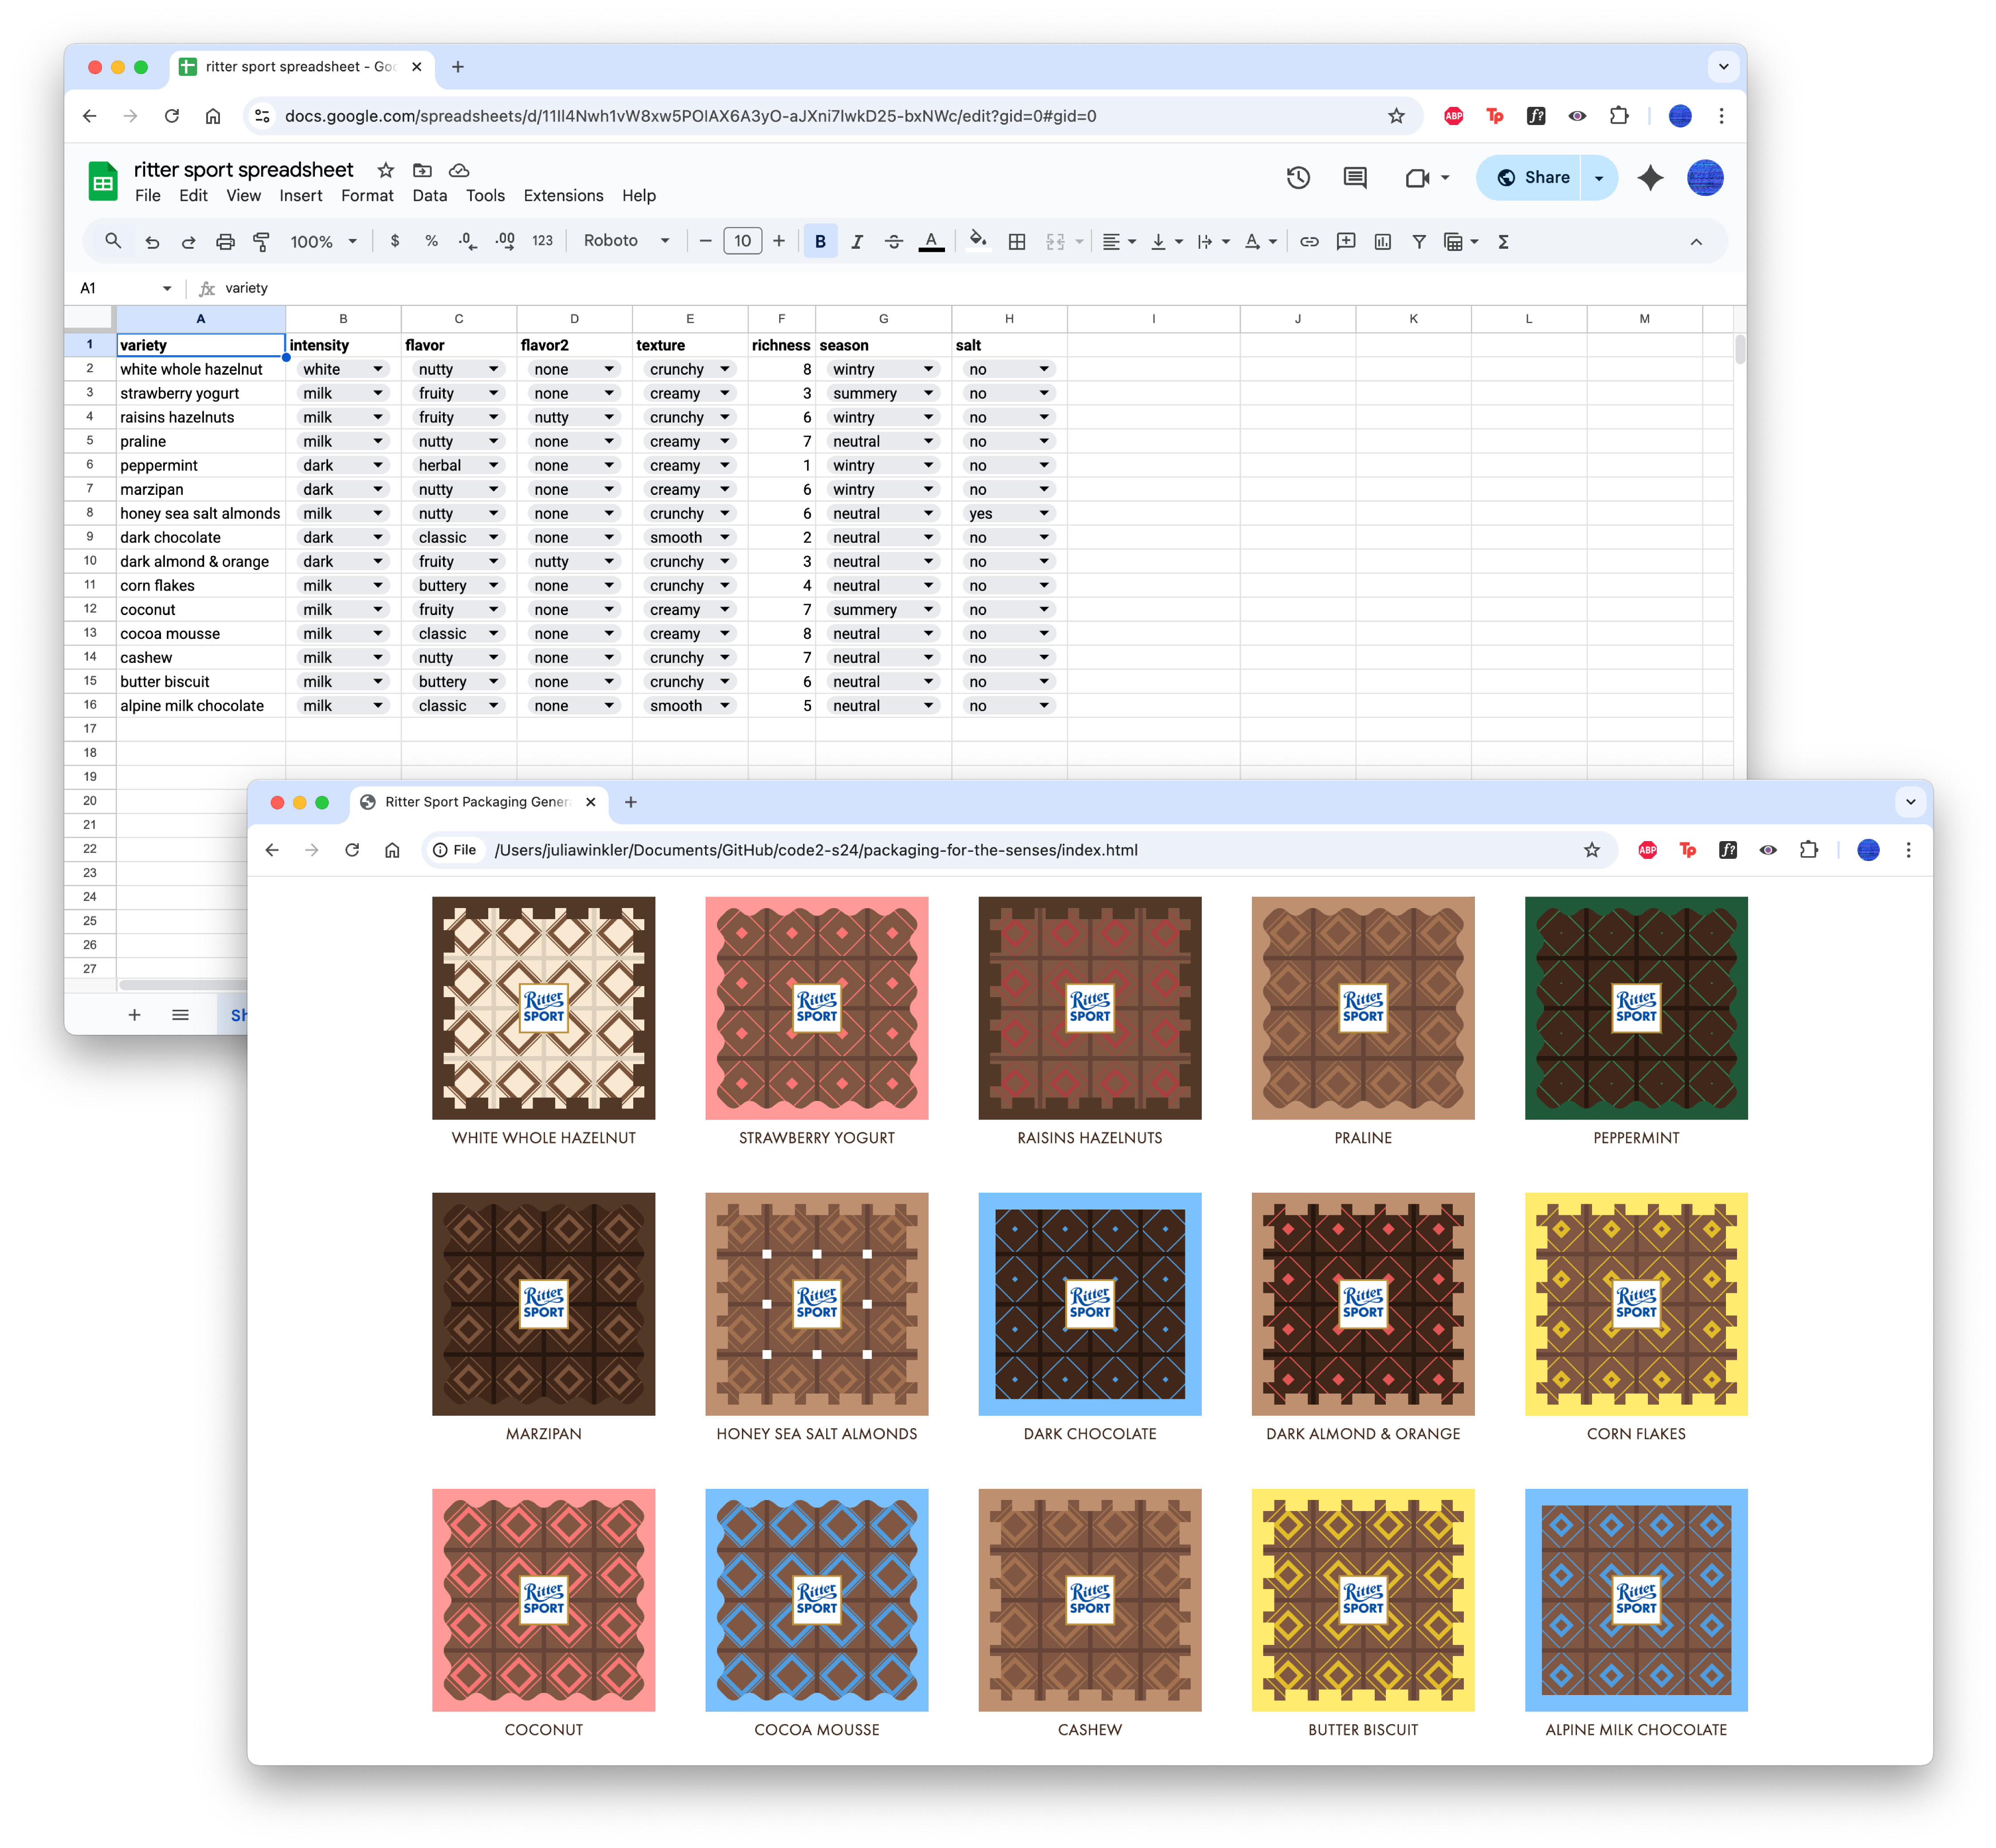
Task: Decrease decimal places icon in toolbar
Action: tap(467, 241)
